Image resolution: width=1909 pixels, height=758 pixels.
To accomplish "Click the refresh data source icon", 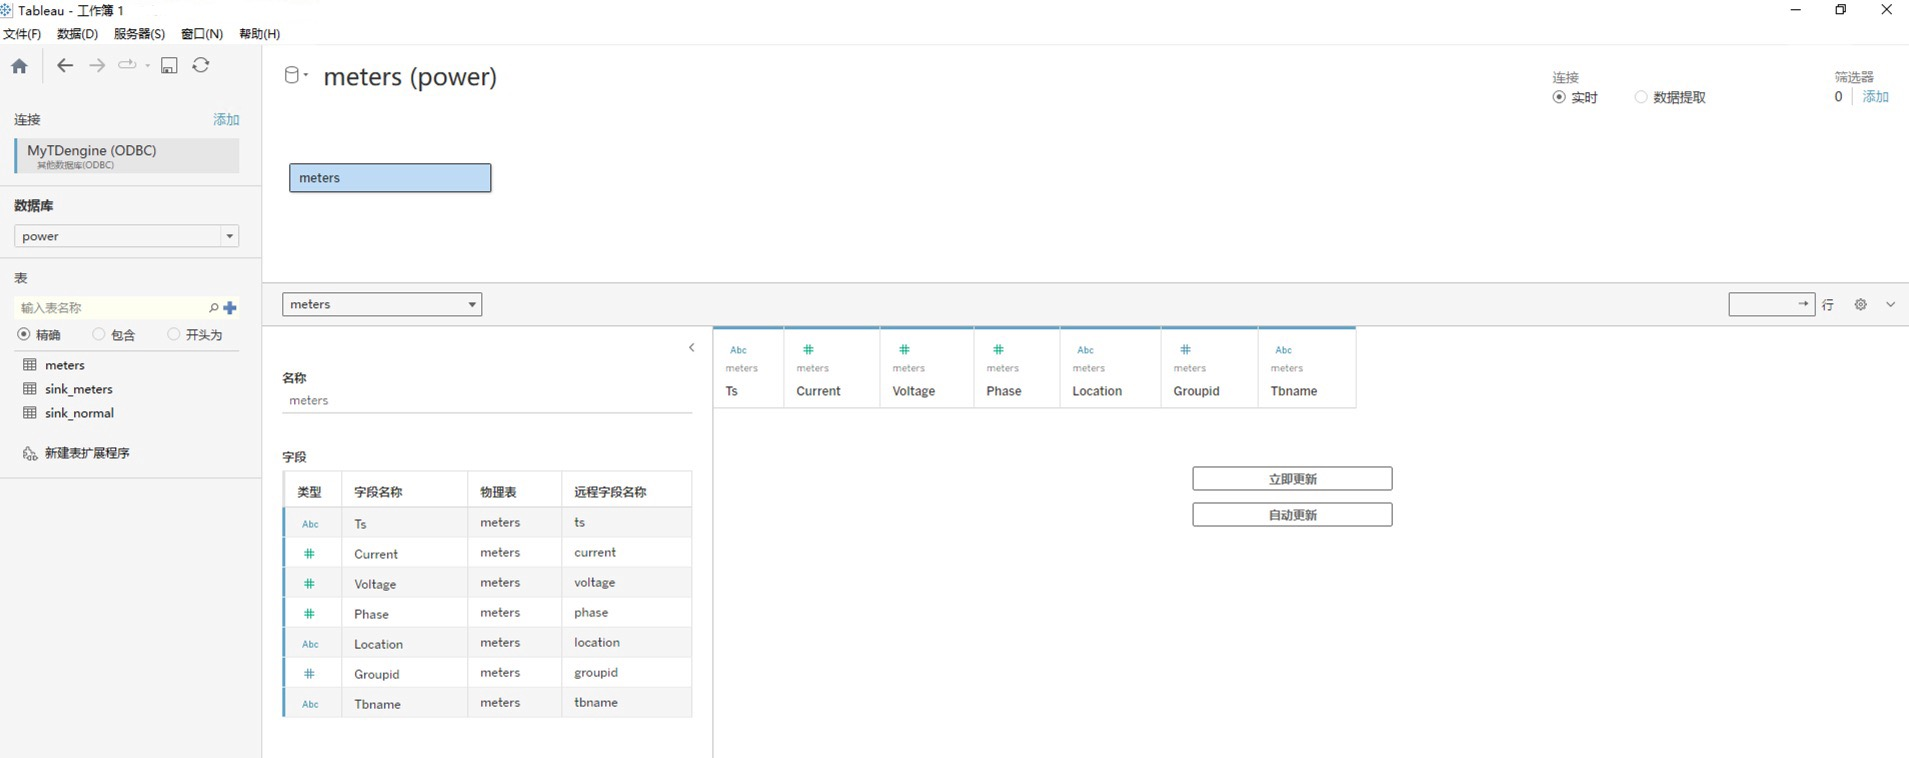I will pos(201,66).
